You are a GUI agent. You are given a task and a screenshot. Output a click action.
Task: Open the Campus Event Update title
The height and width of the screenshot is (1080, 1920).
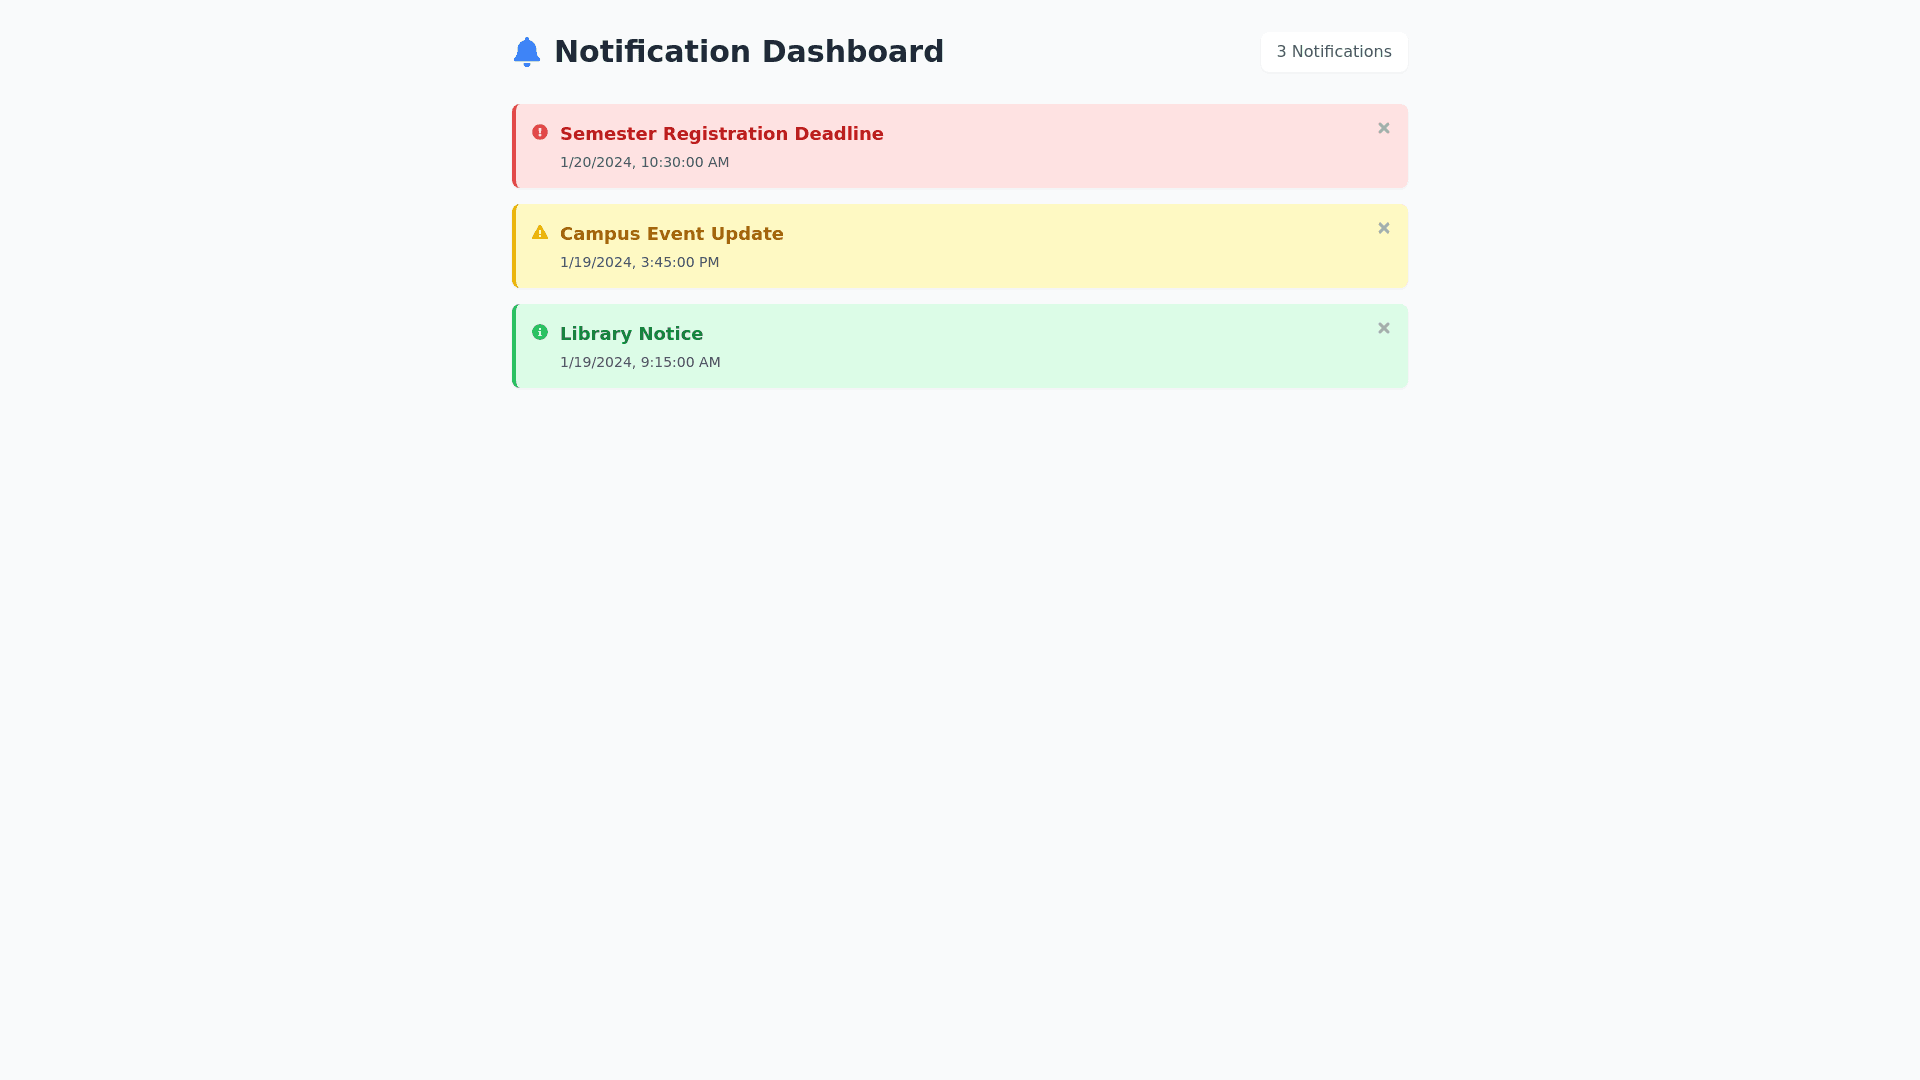(x=671, y=234)
